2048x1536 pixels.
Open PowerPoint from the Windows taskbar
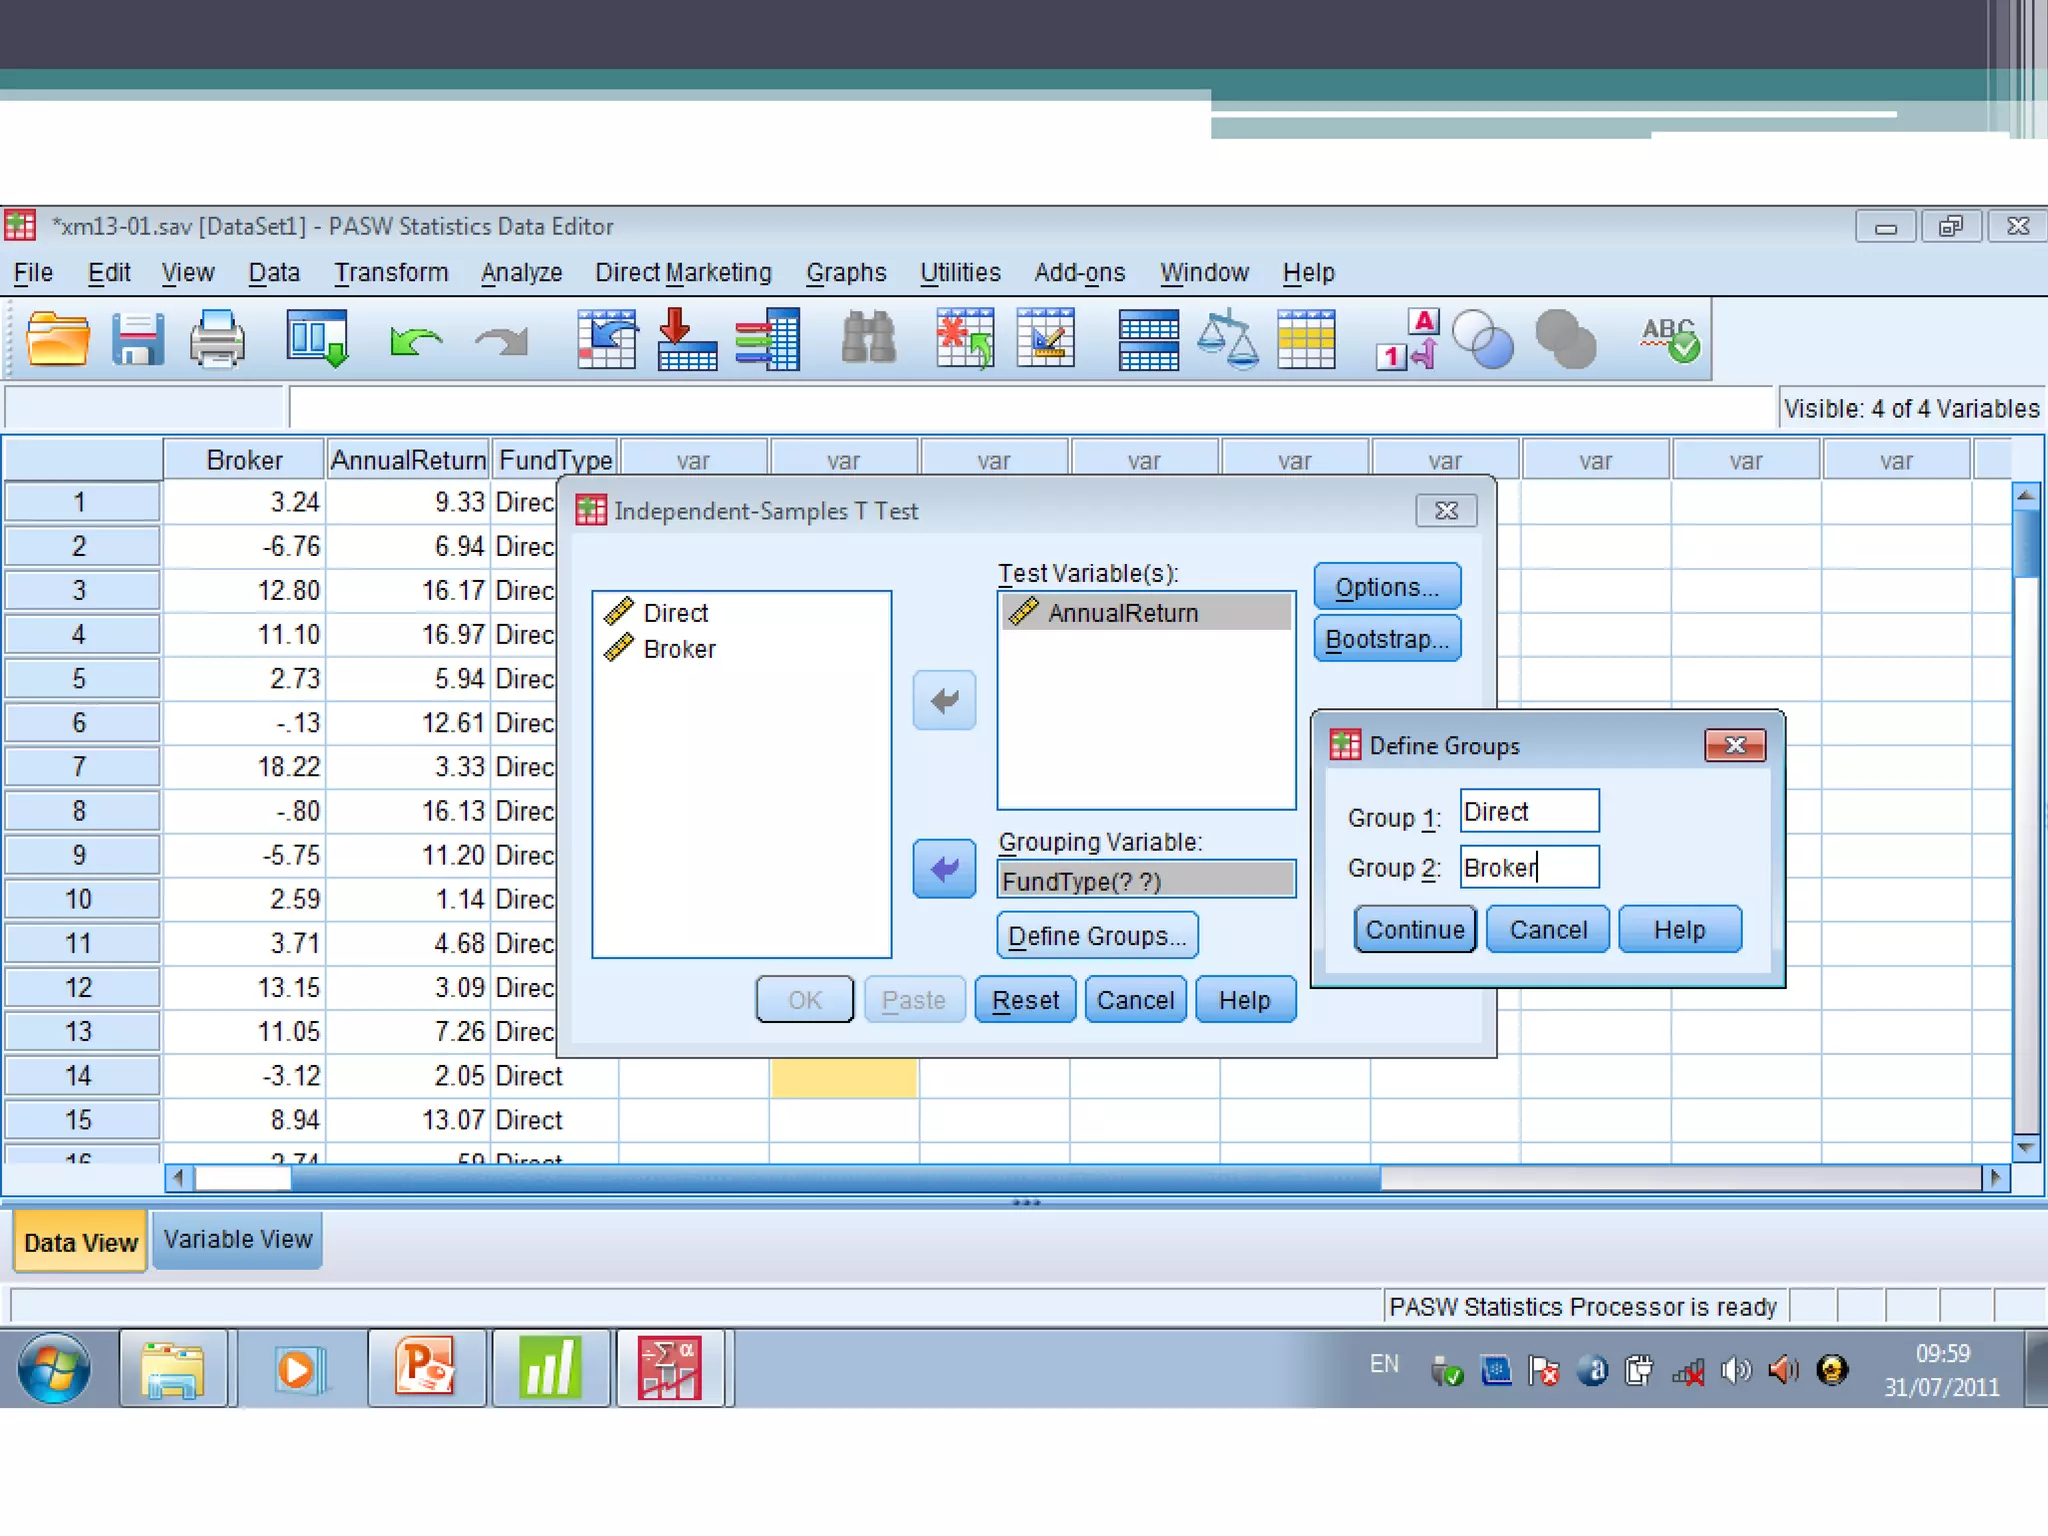pos(427,1367)
